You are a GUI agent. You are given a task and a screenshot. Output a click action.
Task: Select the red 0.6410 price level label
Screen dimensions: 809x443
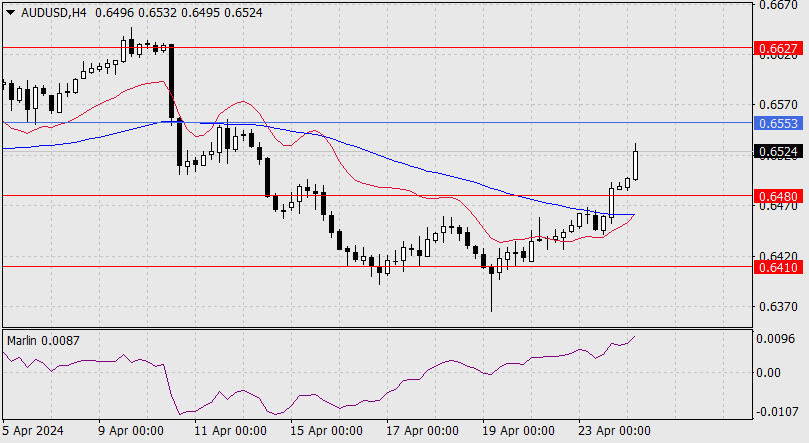pos(778,267)
